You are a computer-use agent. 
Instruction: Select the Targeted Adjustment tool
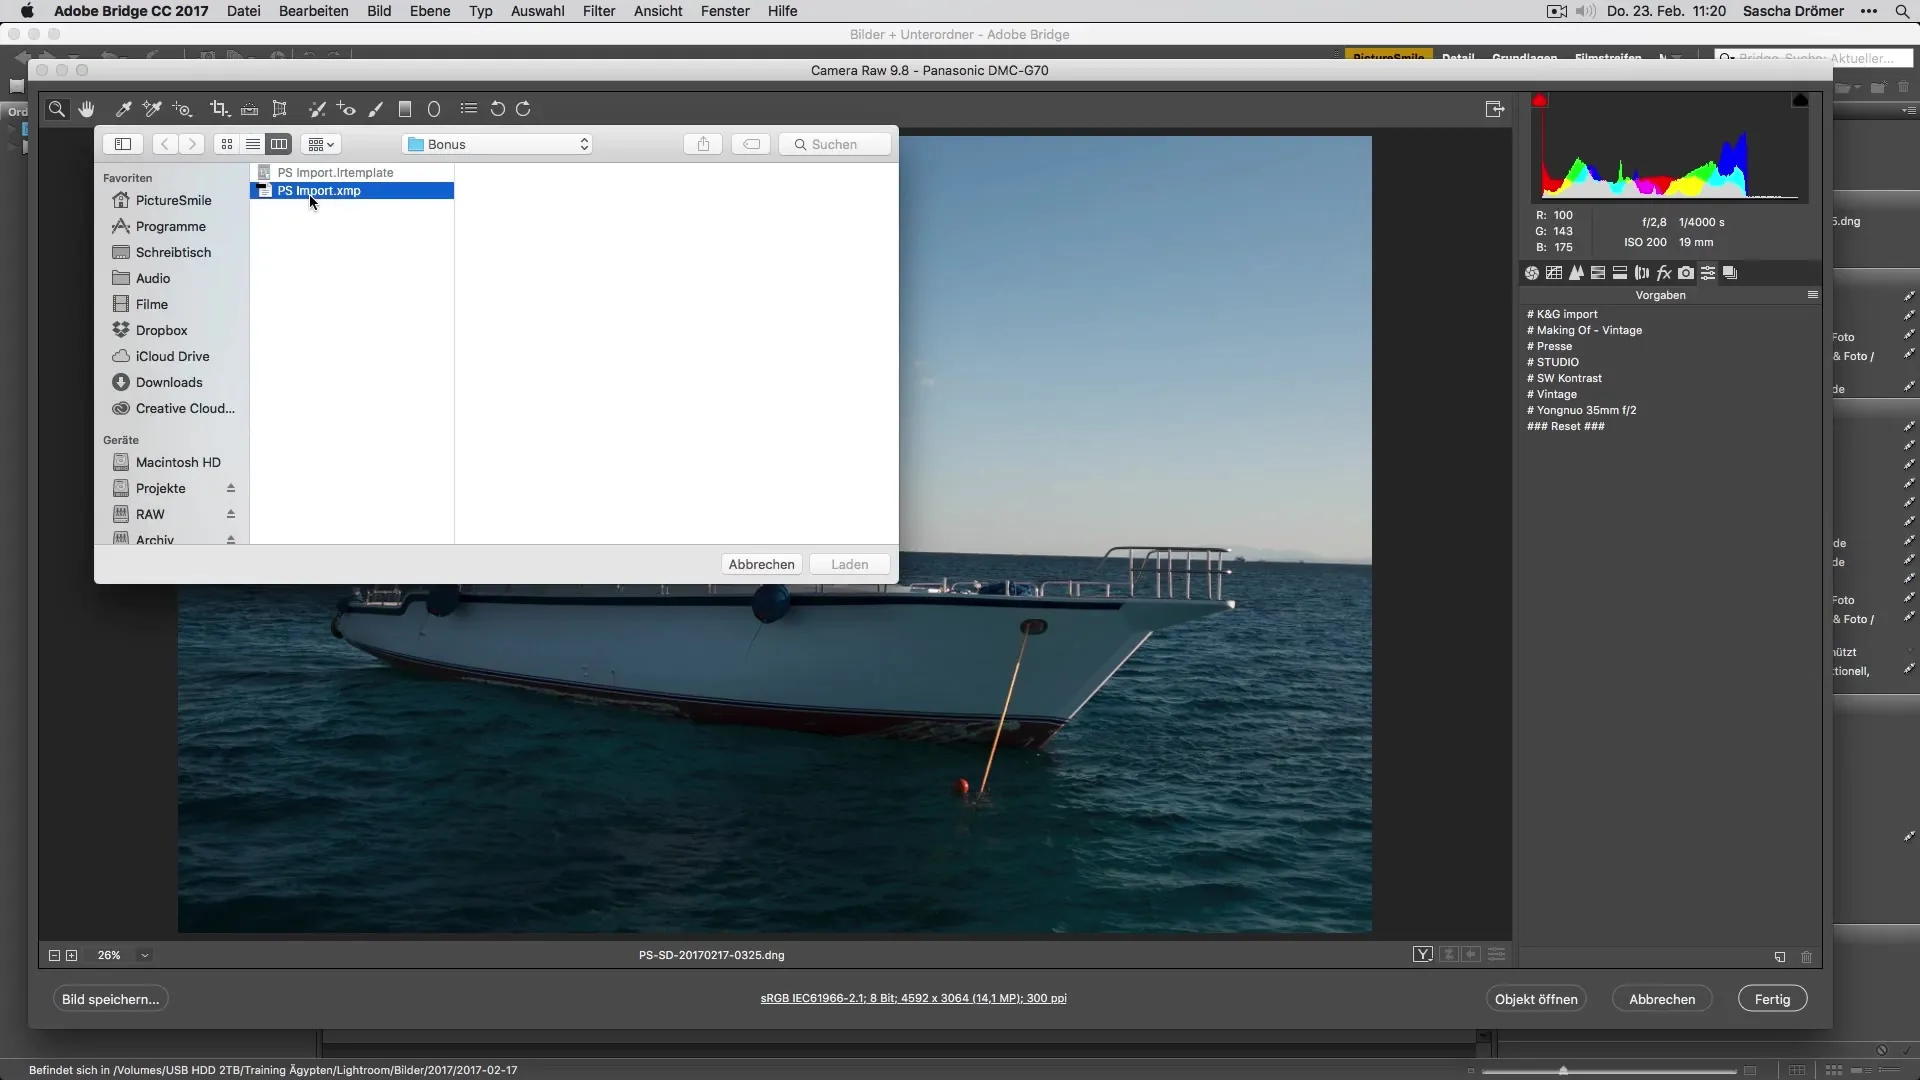point(182,109)
